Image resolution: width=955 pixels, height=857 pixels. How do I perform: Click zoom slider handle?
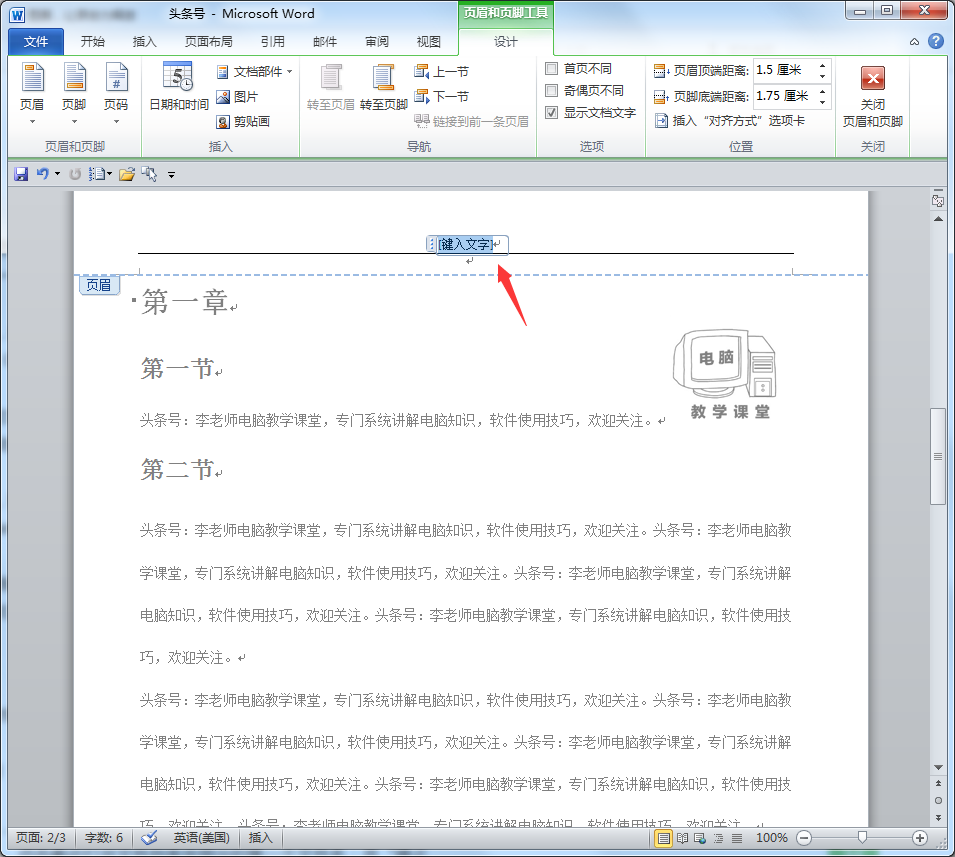point(862,838)
